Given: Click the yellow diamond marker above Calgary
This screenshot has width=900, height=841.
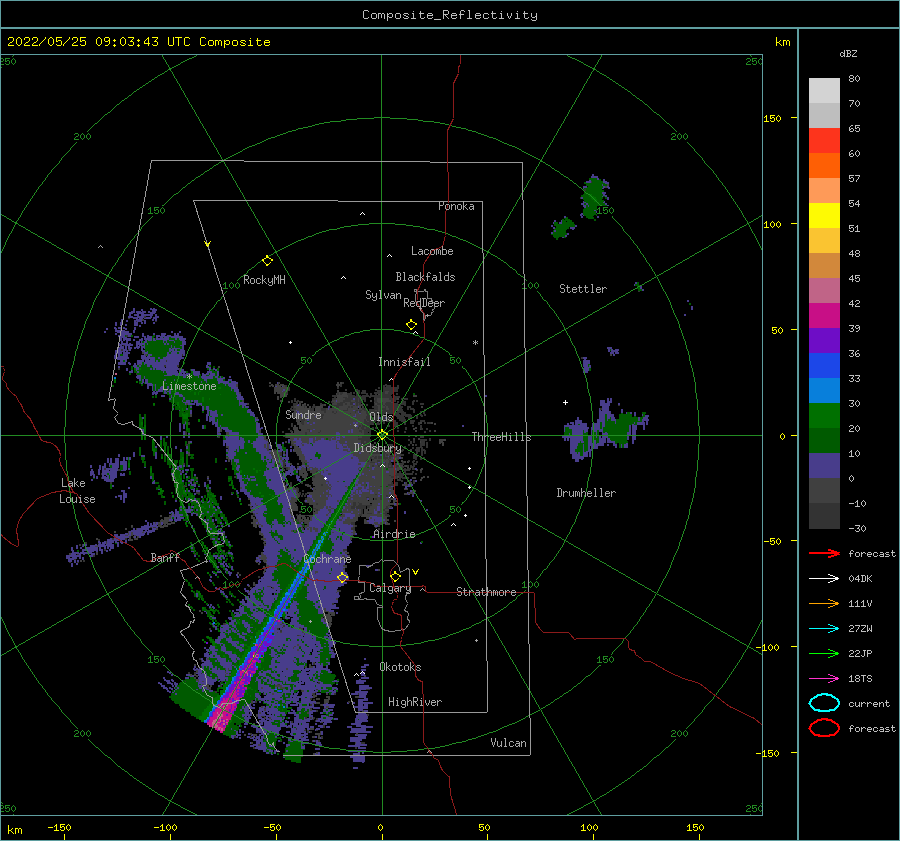Looking at the screenshot, I should (x=395, y=576).
